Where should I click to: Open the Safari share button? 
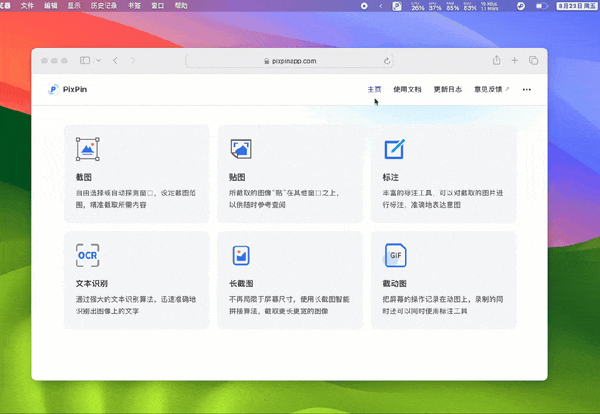[496, 60]
